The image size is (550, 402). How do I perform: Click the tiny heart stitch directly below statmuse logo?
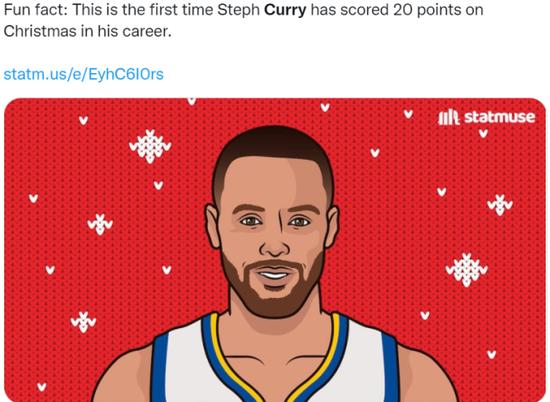click(x=483, y=133)
